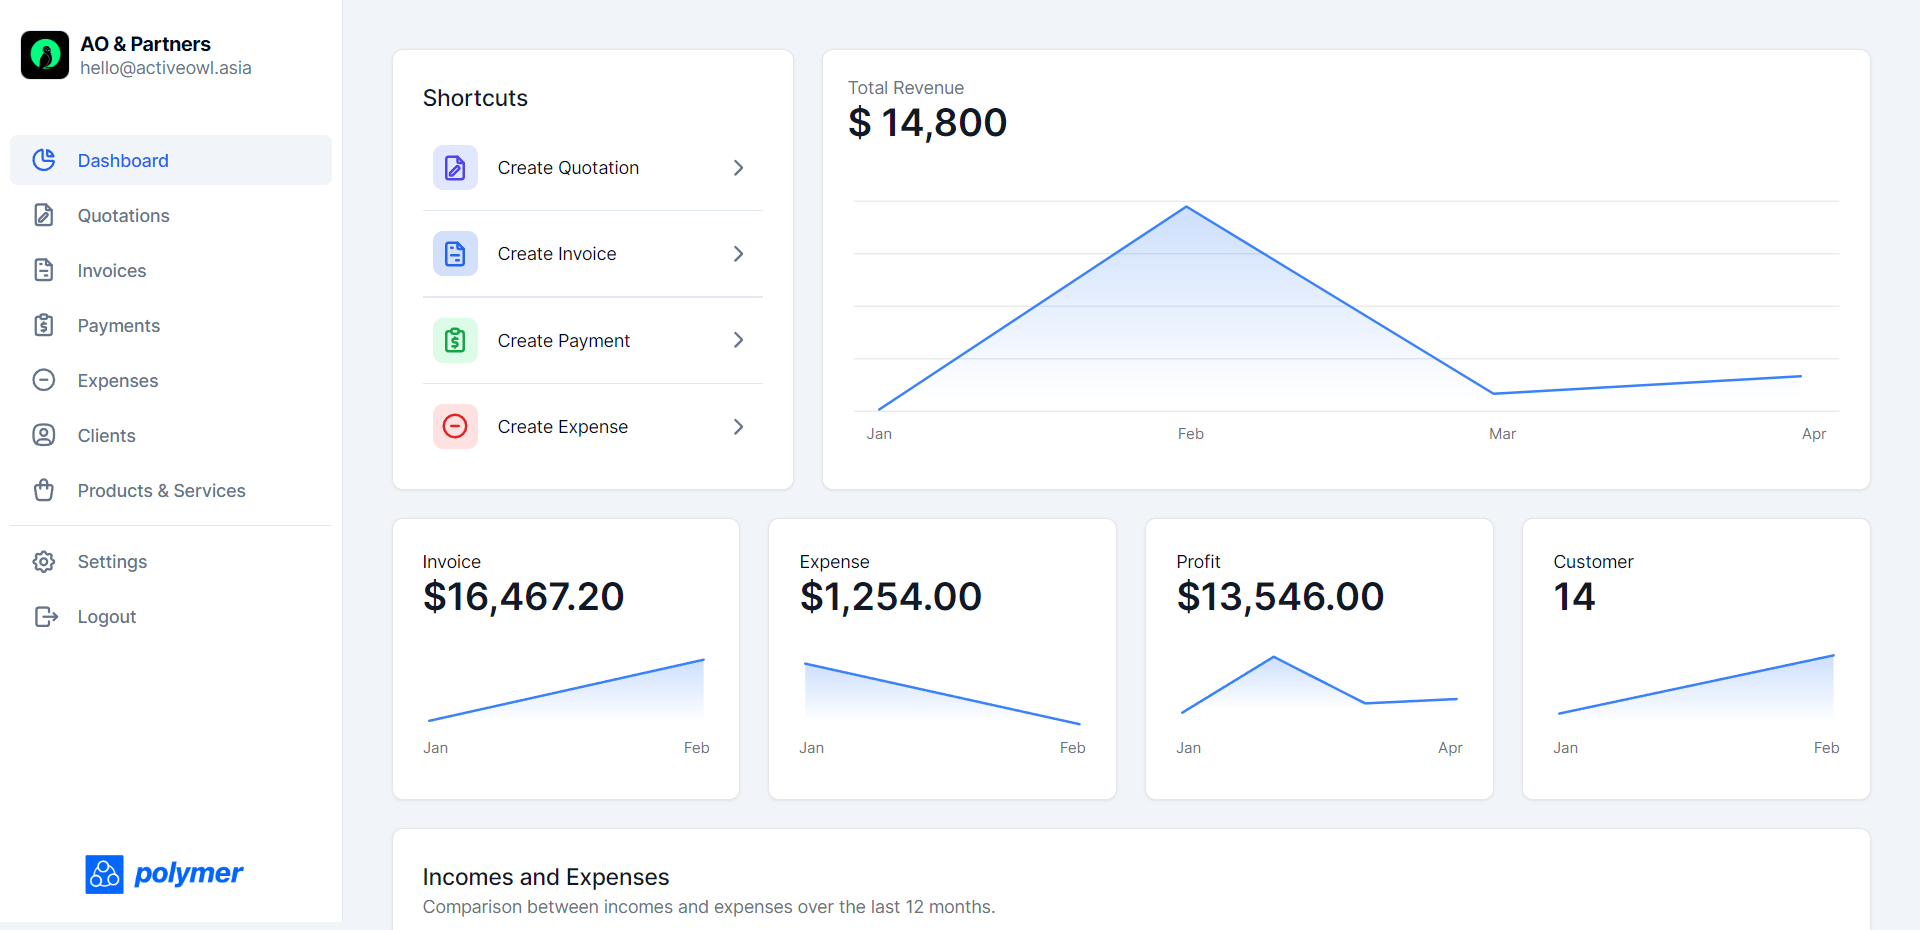Go to the Dashboard menu item

tap(171, 160)
